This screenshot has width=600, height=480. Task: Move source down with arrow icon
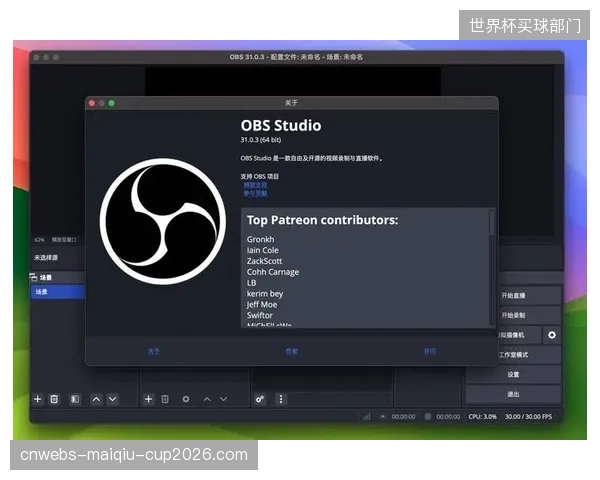[x=223, y=399]
